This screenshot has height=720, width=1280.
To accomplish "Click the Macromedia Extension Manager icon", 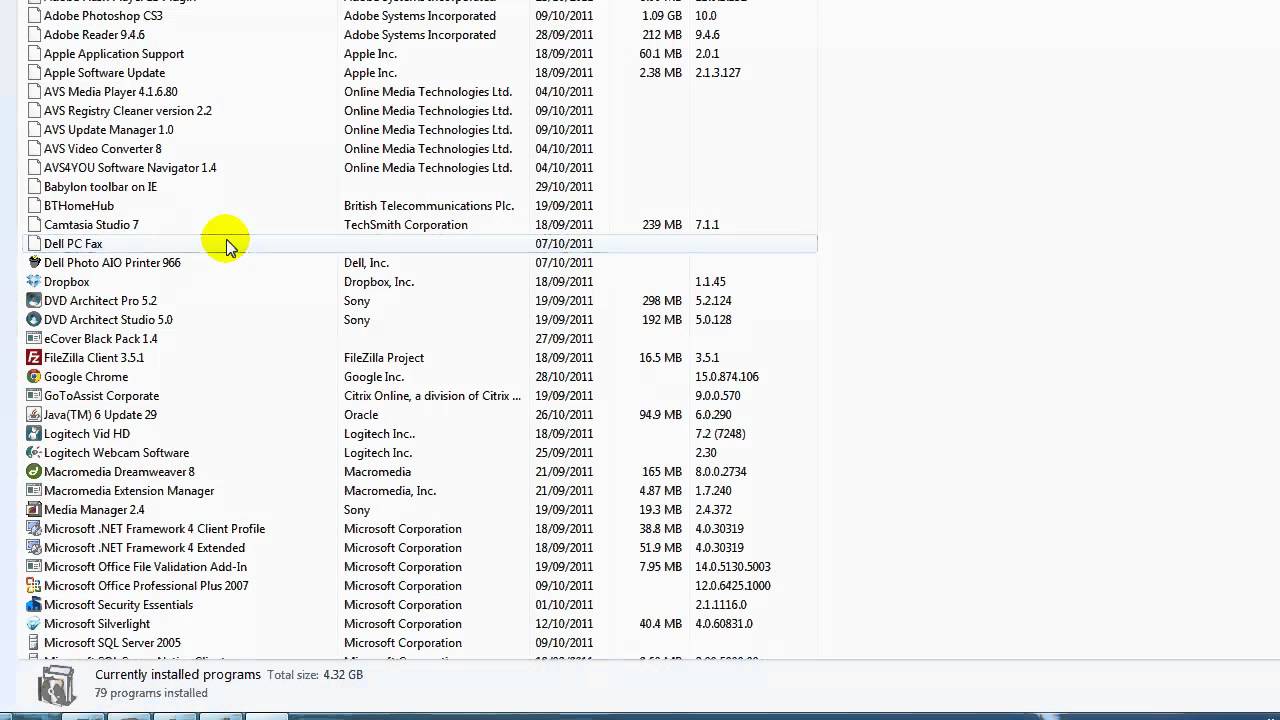I will coord(34,491).
